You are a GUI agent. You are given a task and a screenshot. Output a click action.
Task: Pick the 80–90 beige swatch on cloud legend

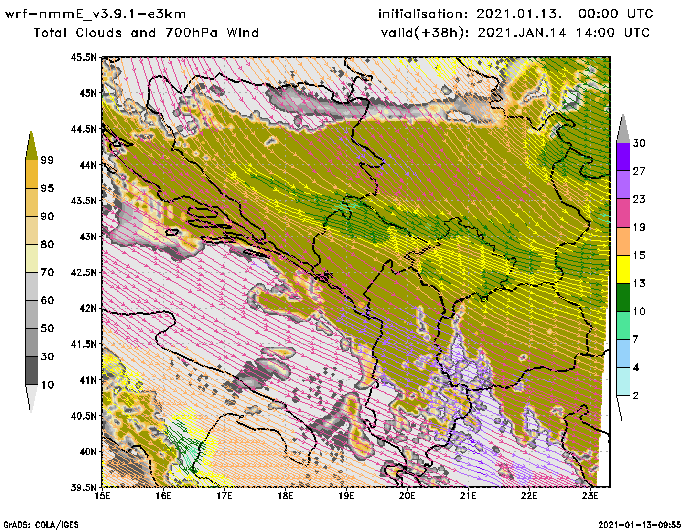click(32, 230)
